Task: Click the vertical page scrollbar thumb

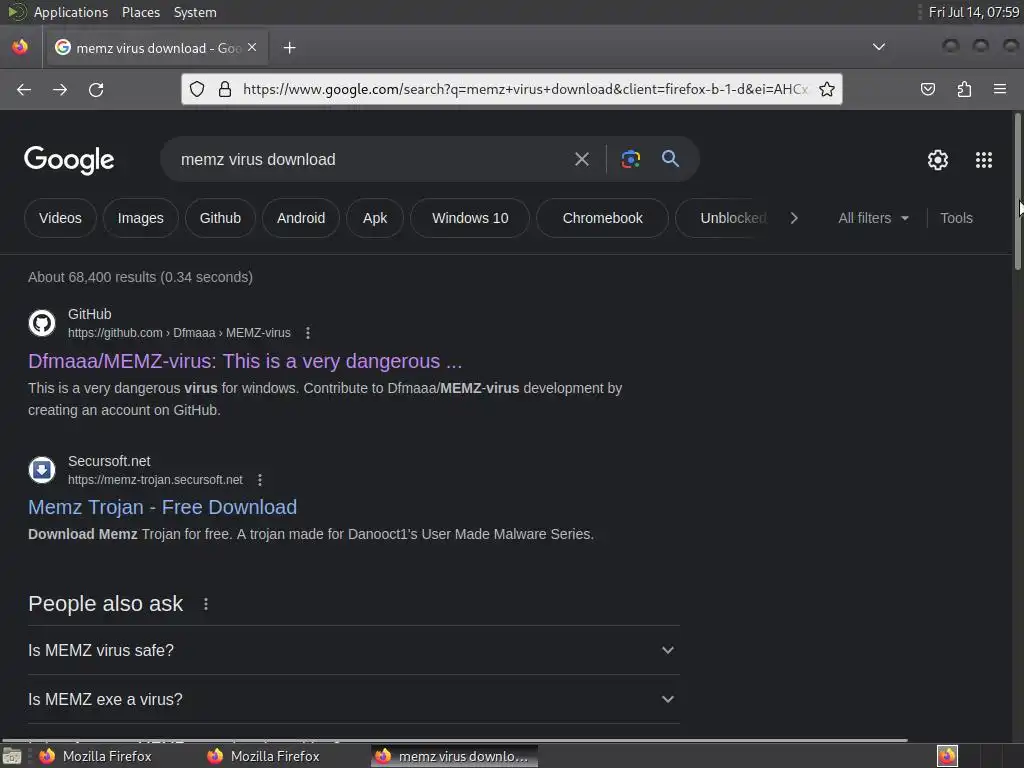Action: tap(1017, 191)
